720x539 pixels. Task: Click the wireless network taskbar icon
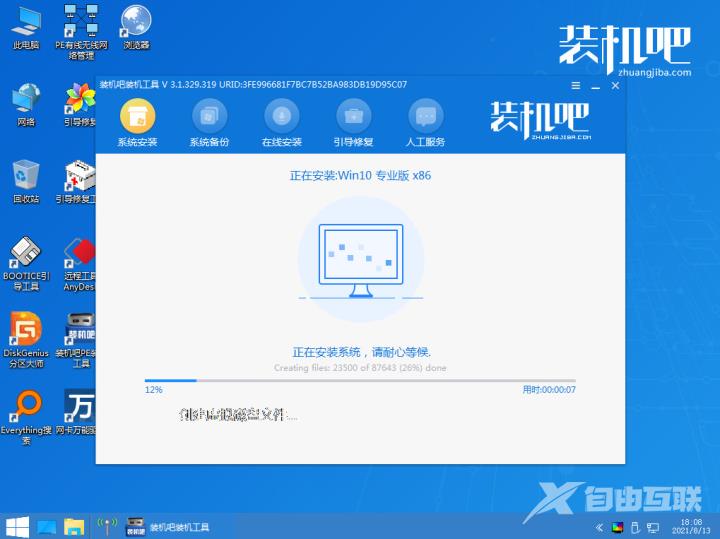pyautogui.click(x=107, y=526)
